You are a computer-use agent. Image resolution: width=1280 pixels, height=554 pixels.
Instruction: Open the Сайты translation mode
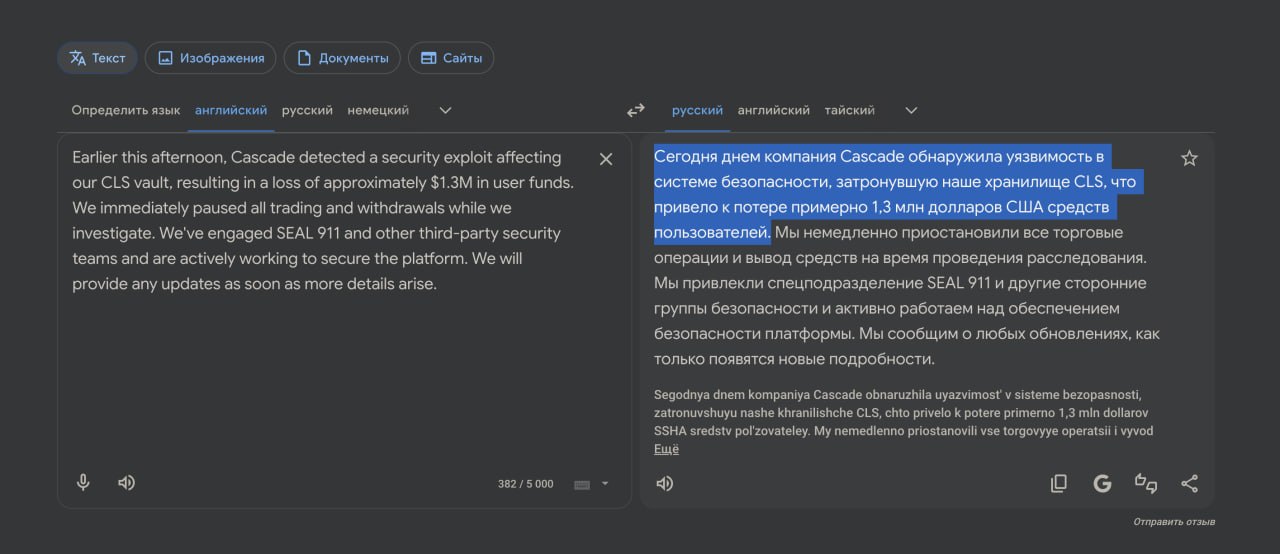click(451, 58)
